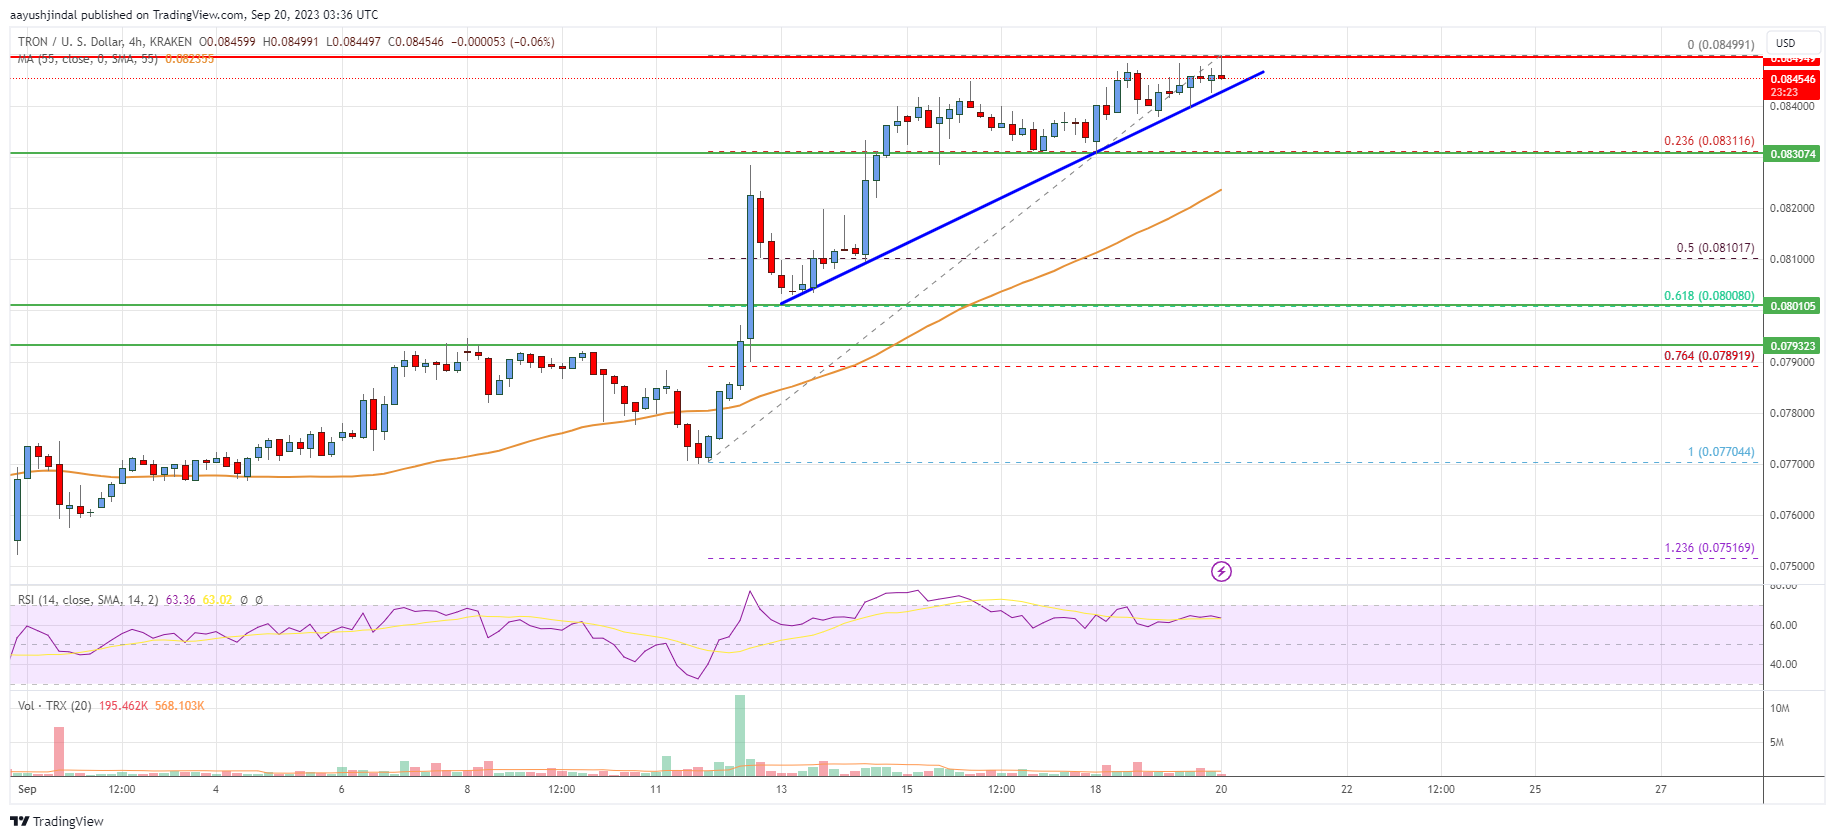Screen dimensions: 1835x839
Task: Click the date 8 on time axis
Action: [467, 789]
